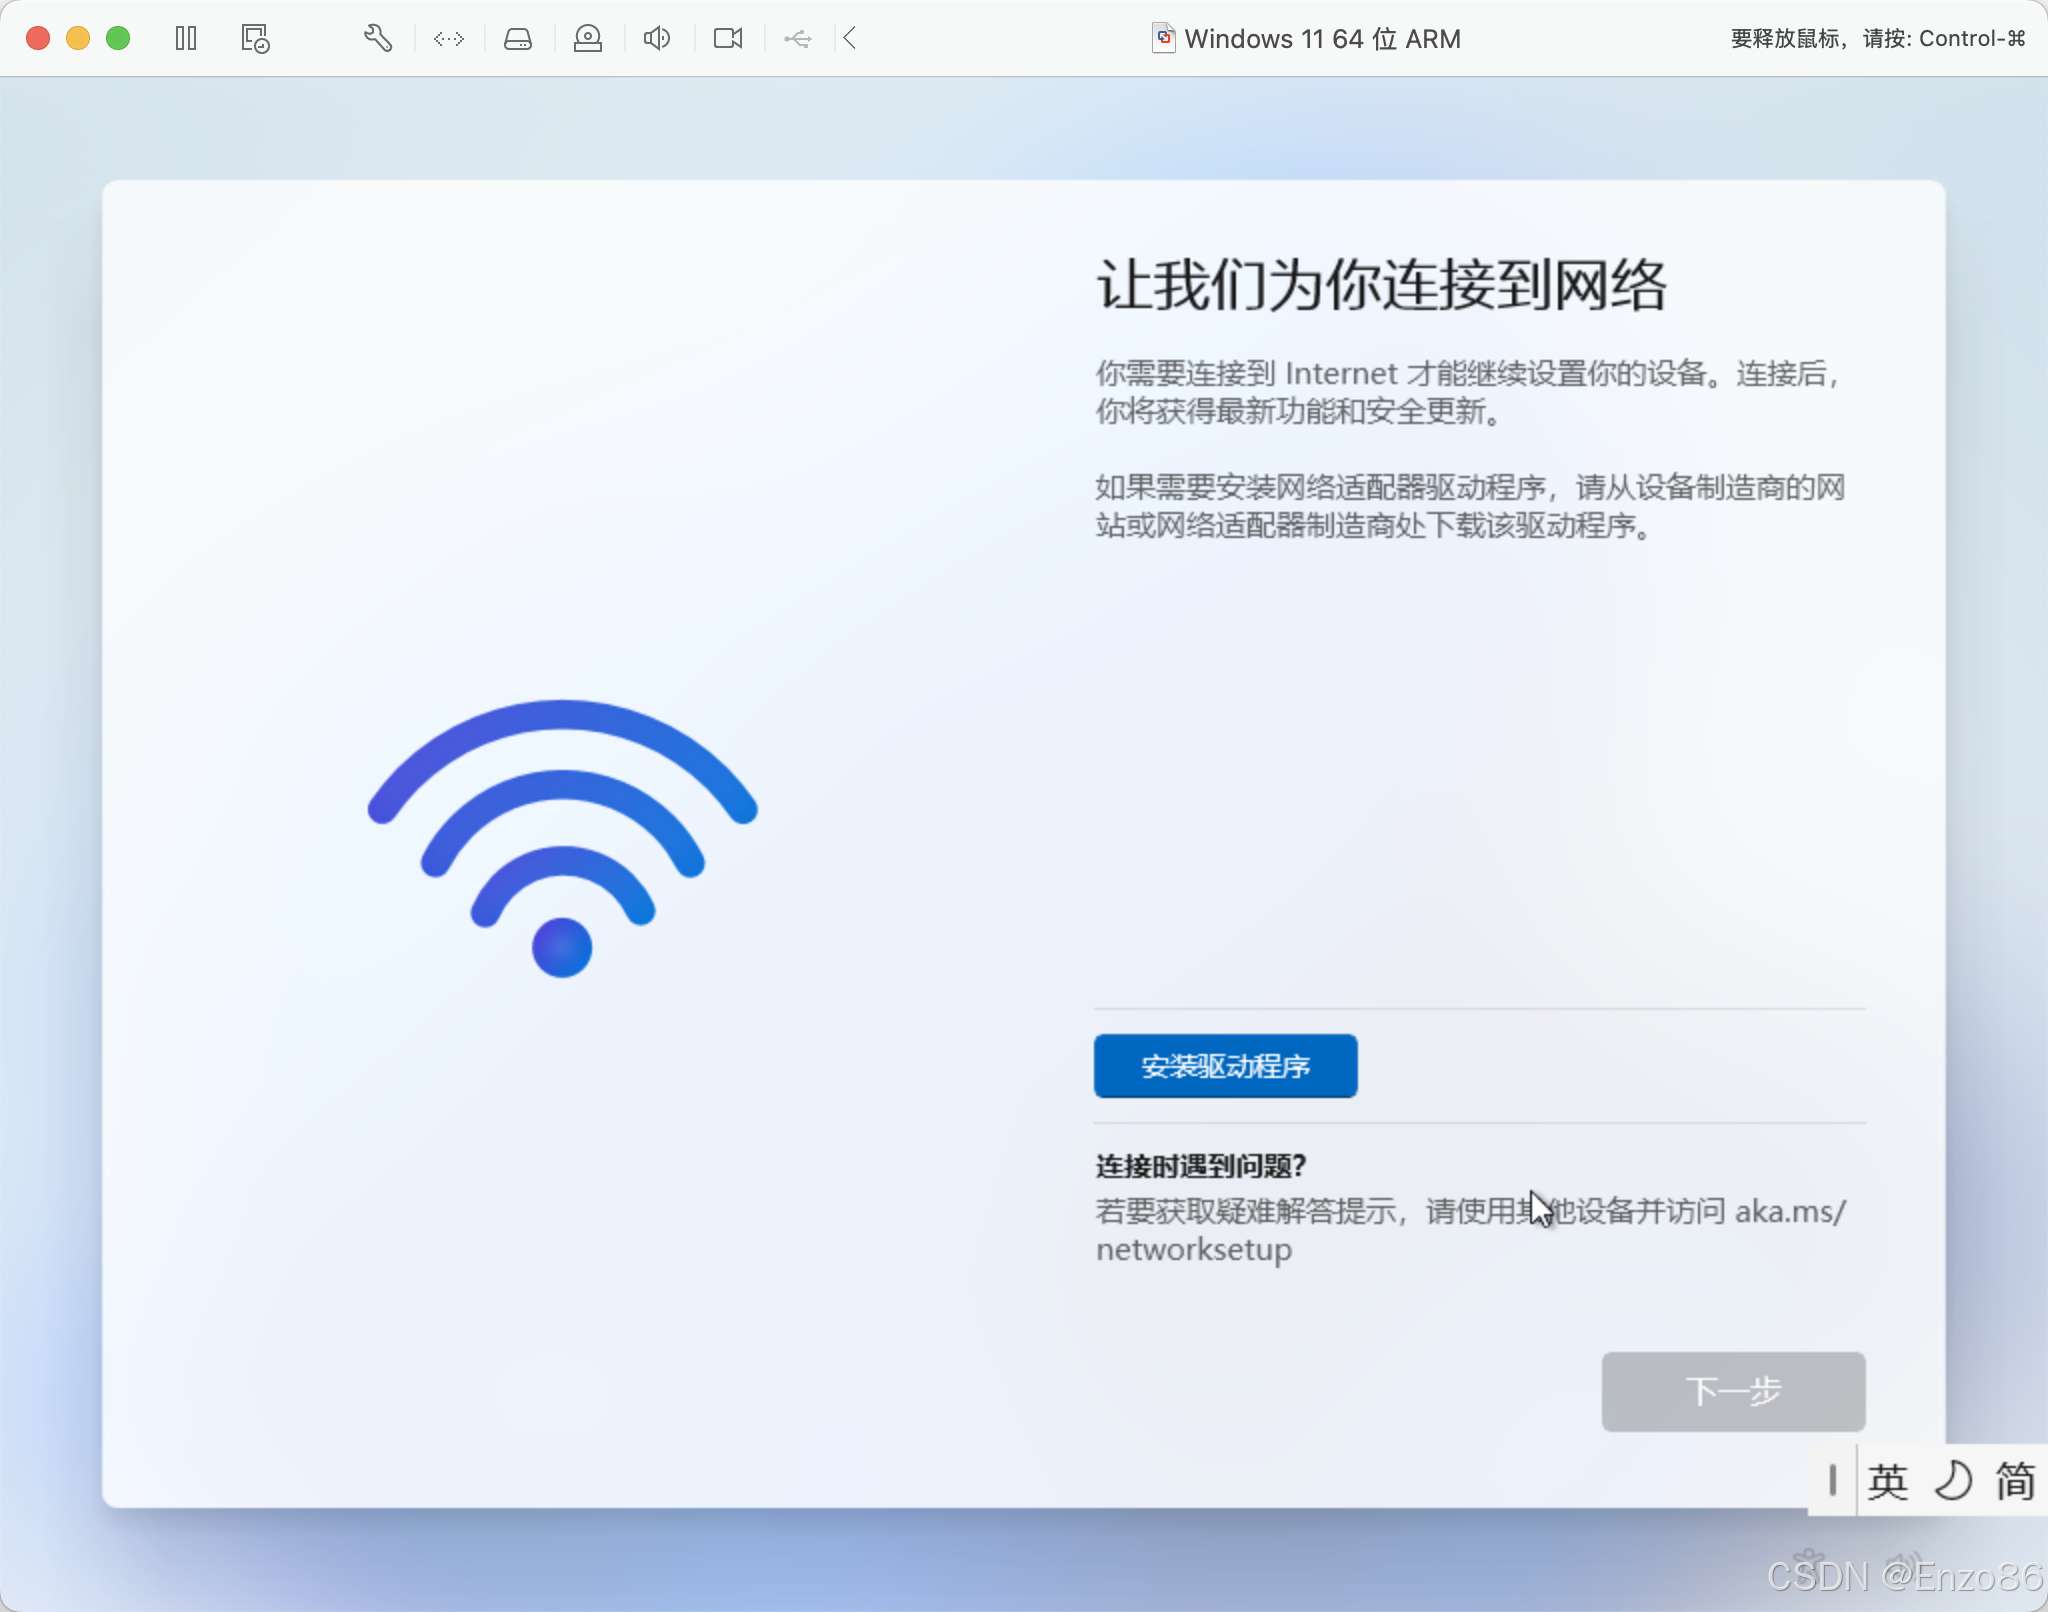Pause the virtual machine
This screenshot has width=2048, height=1612.
pos(186,39)
